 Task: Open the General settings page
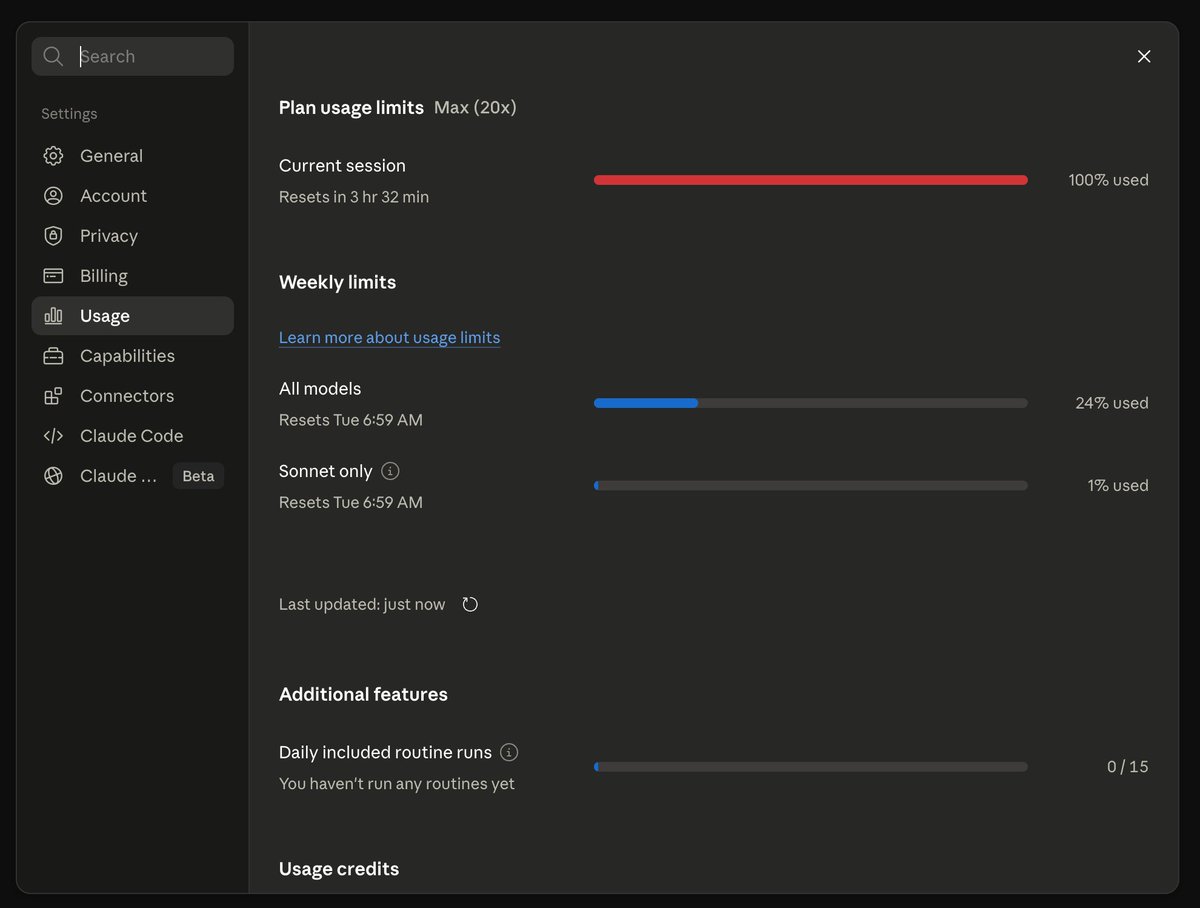coord(133,156)
